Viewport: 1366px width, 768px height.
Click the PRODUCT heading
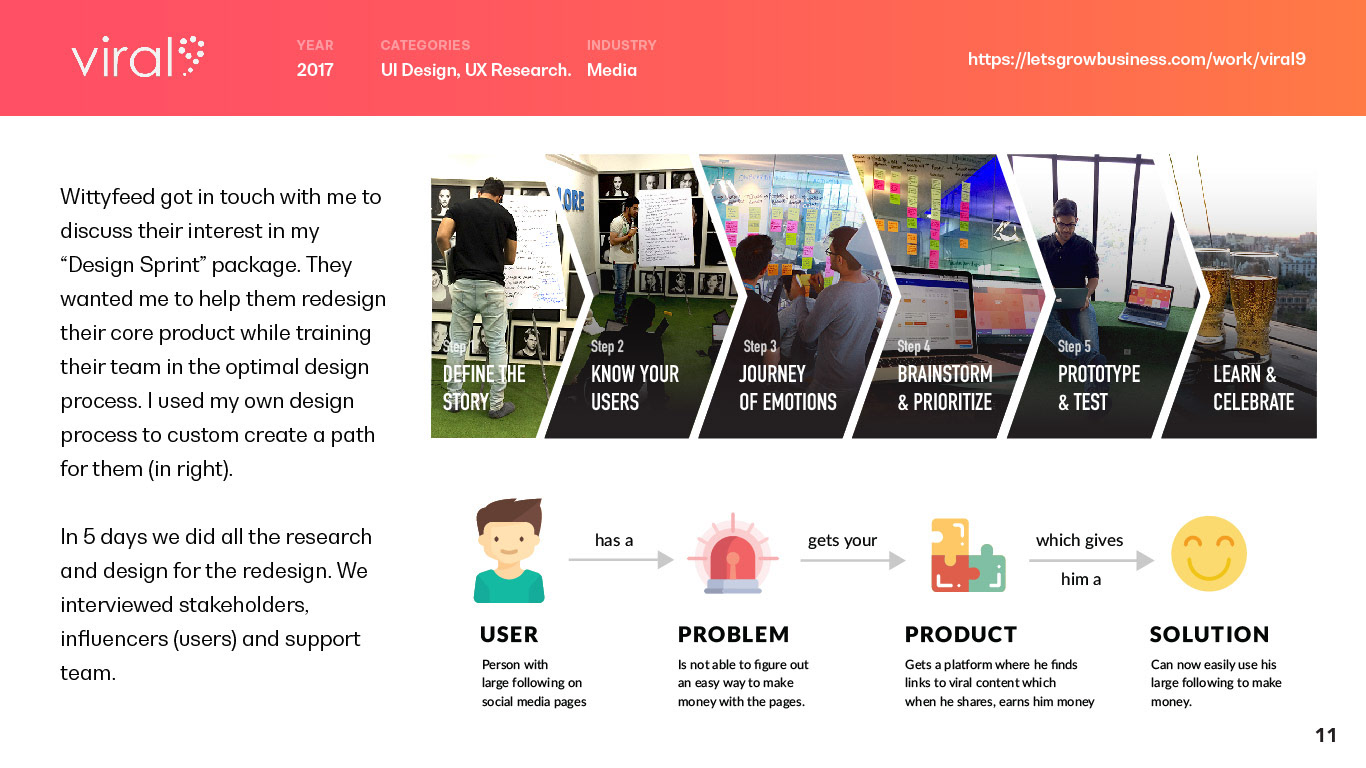(x=961, y=635)
